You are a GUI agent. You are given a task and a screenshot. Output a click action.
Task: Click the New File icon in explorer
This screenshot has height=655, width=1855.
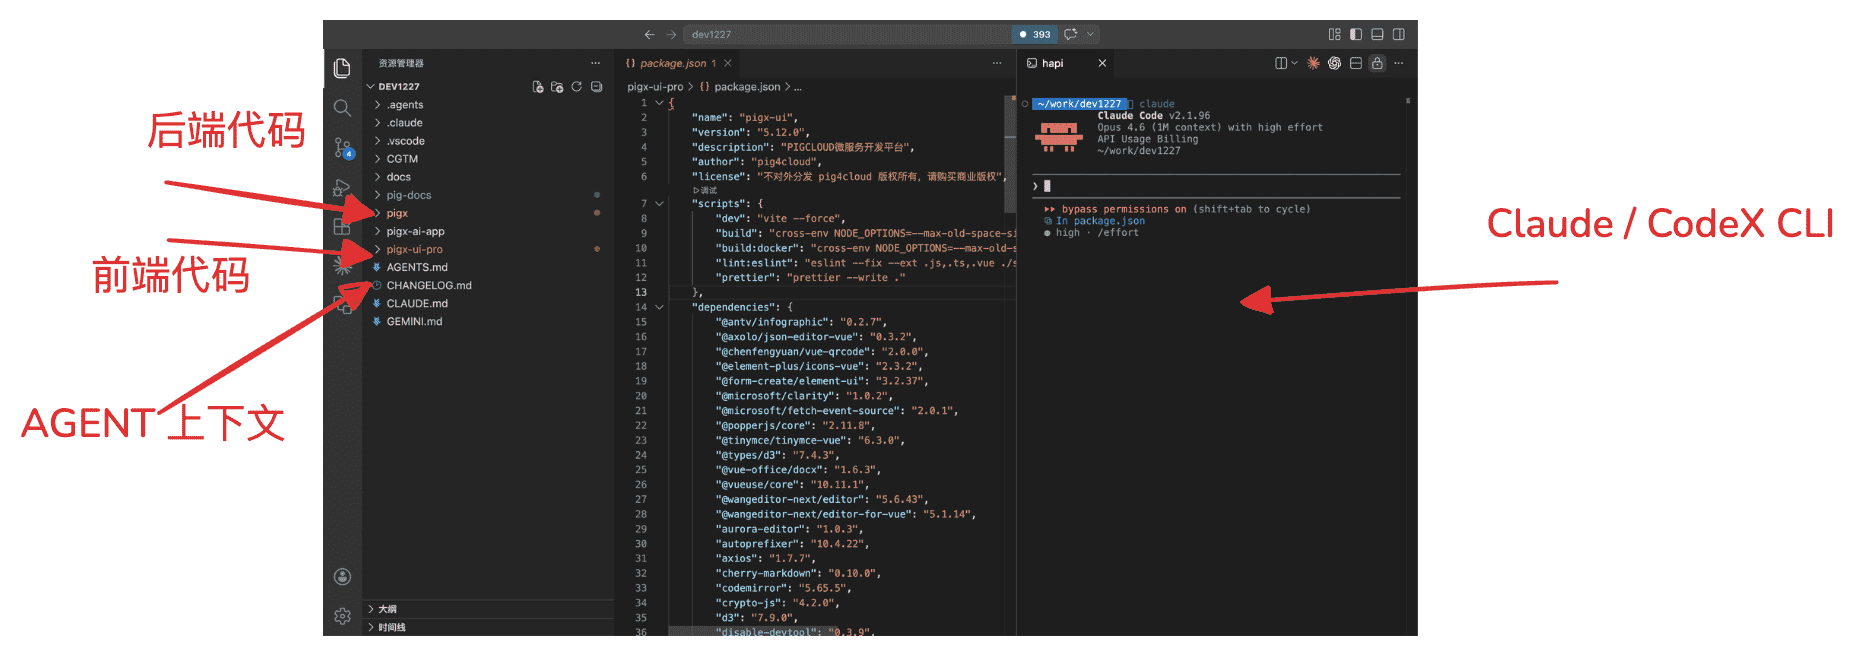point(538,87)
